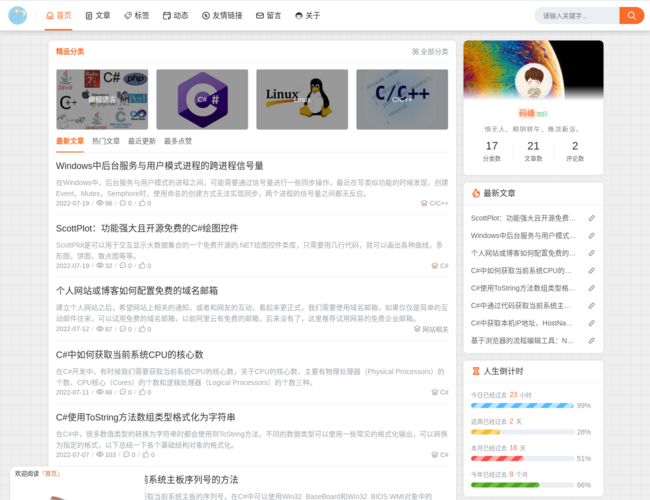Open the 留言 guestbook menu item
Screen dimensions: 650x500
pos(268,16)
